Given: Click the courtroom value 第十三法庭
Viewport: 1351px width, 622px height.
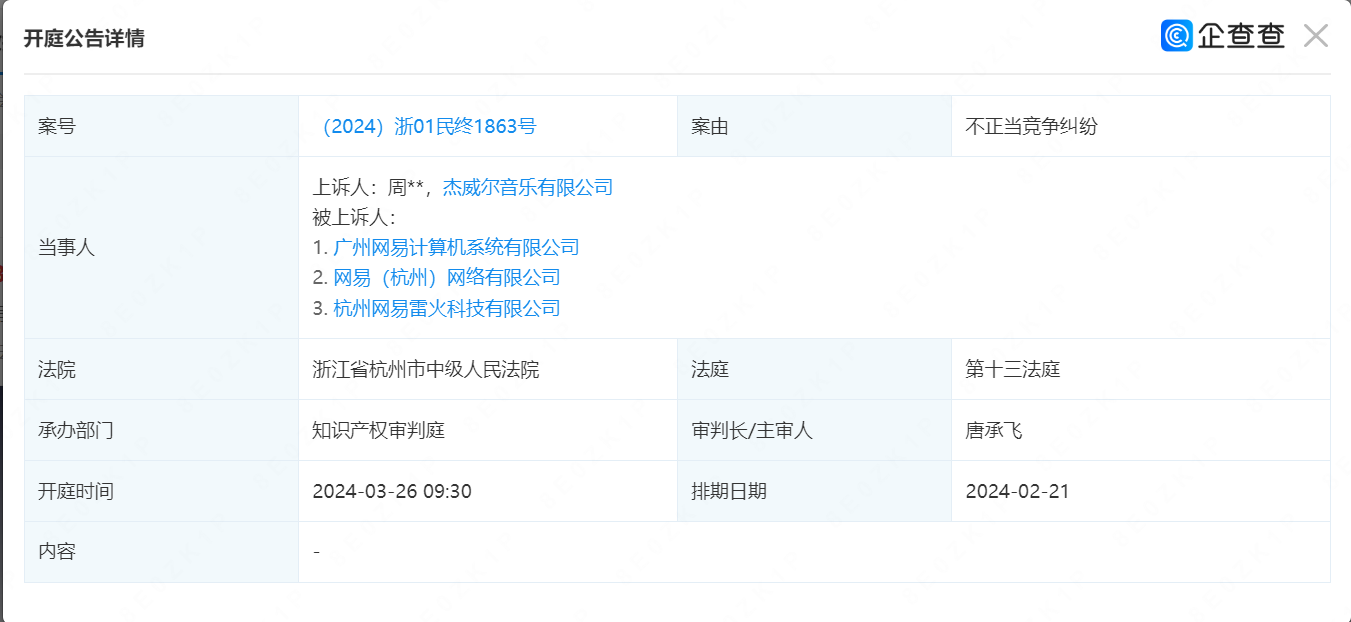Looking at the screenshot, I should [1012, 370].
